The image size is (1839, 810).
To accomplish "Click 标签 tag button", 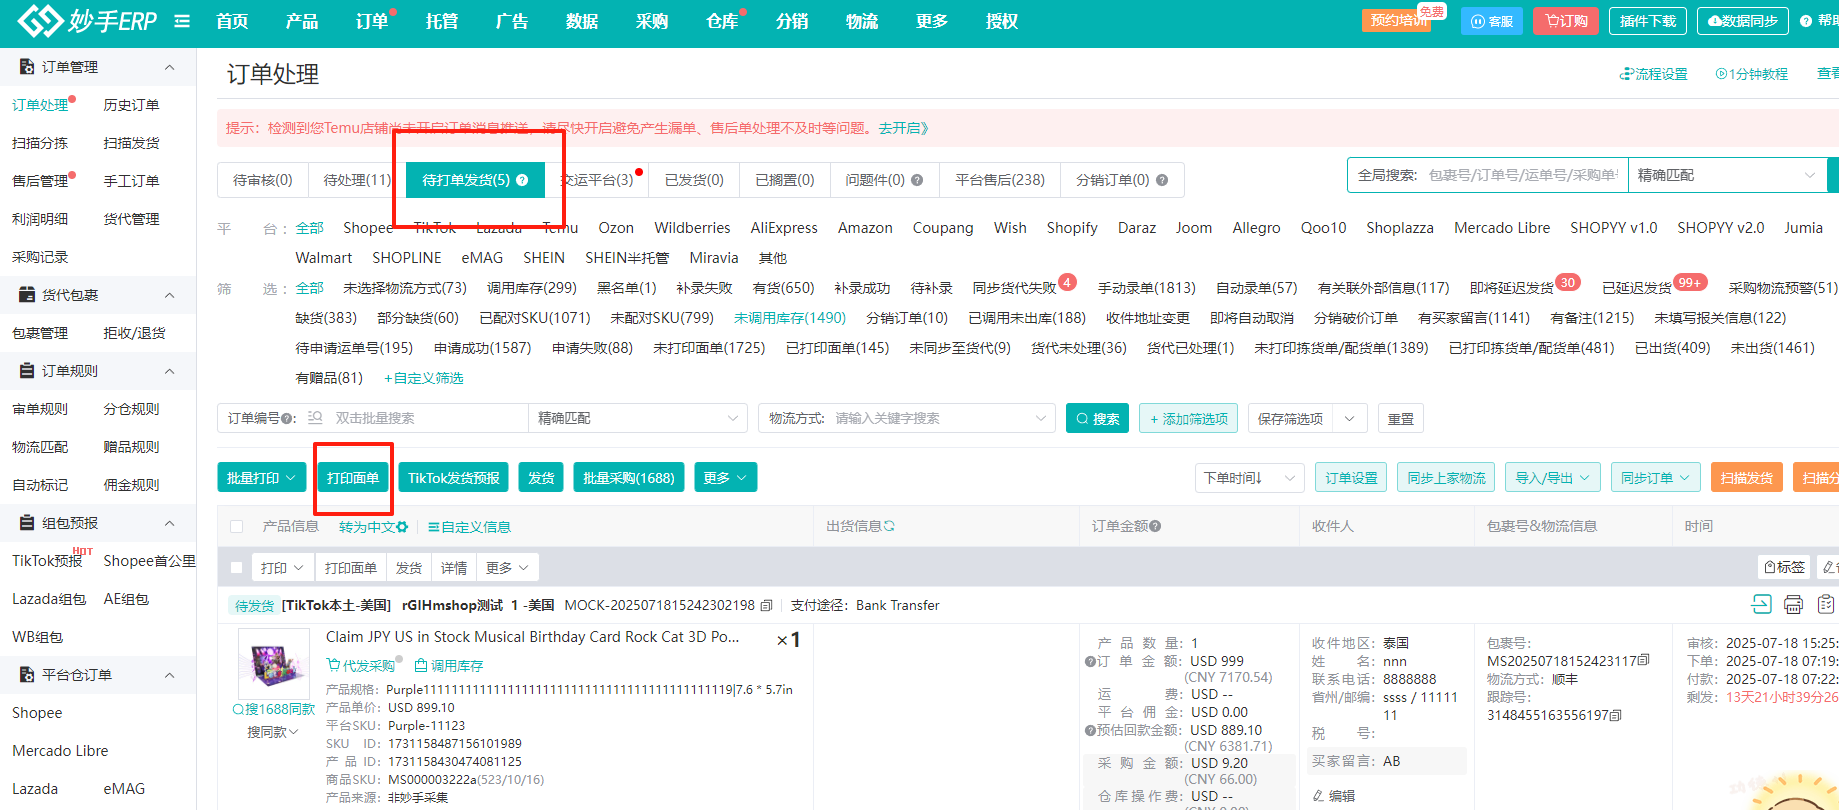I will (x=1784, y=567).
